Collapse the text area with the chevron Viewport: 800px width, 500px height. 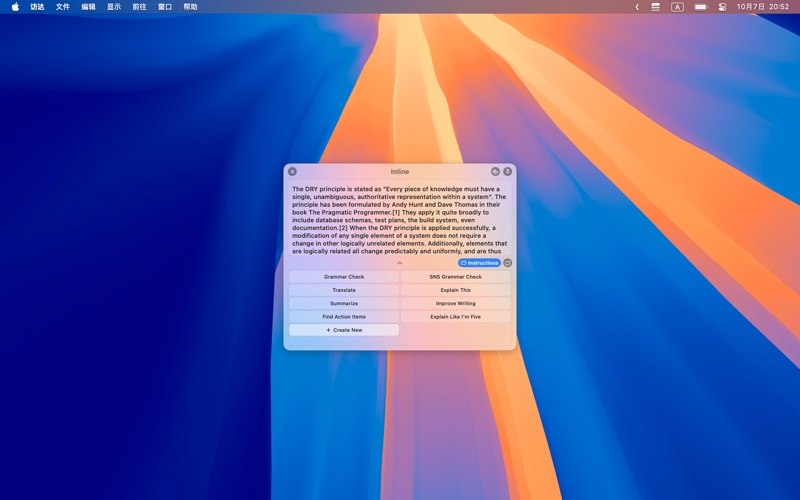click(400, 263)
